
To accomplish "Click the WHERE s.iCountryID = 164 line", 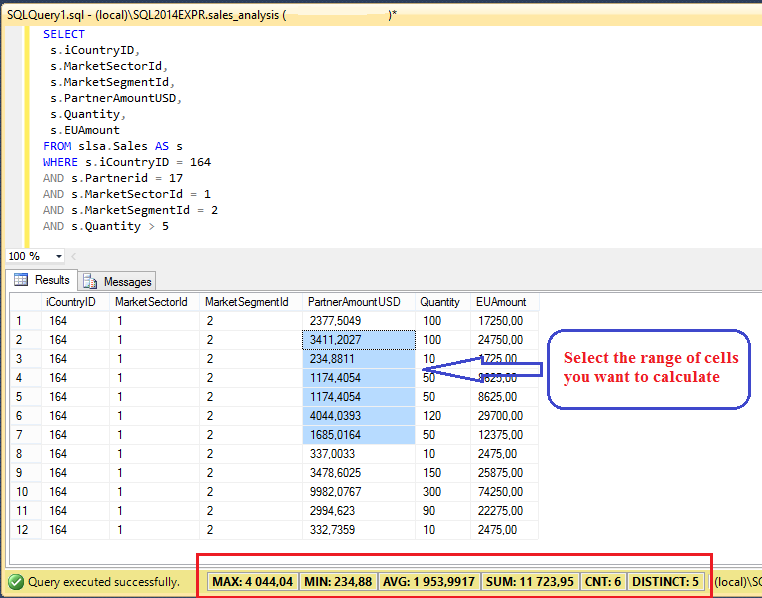I will (127, 162).
